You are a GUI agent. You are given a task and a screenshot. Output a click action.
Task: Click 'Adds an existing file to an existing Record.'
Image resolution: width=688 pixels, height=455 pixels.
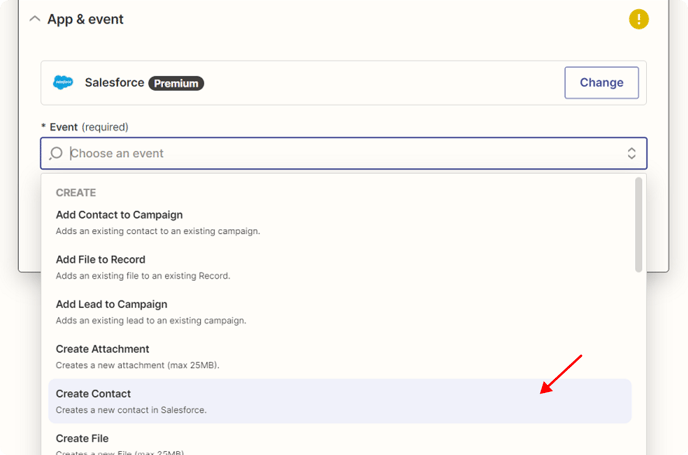pos(143,276)
